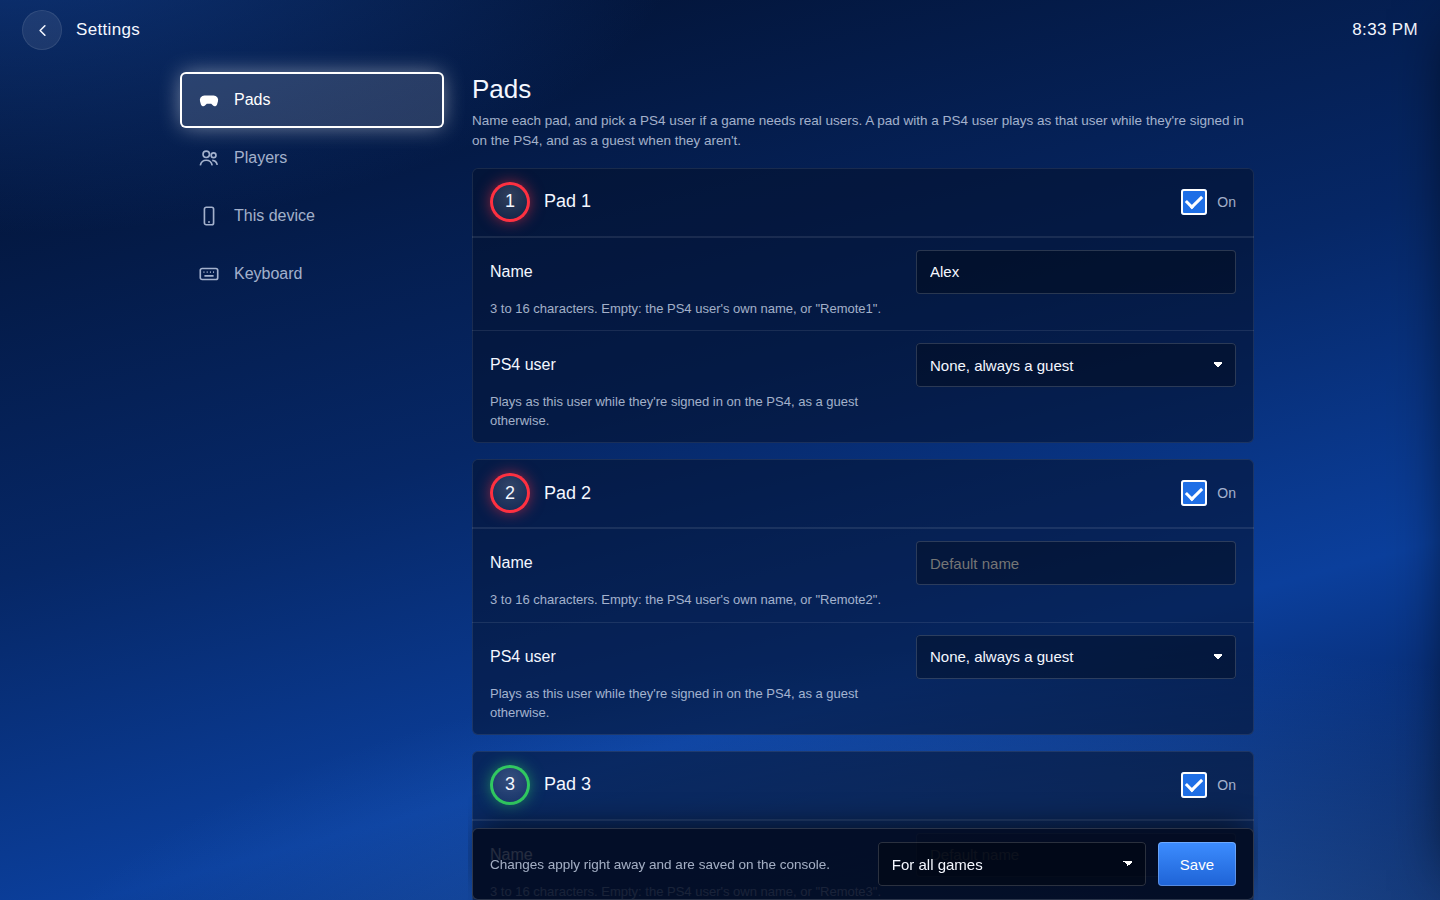The image size is (1440, 900).
Task: Click the people icon beside Players
Action: 209,158
